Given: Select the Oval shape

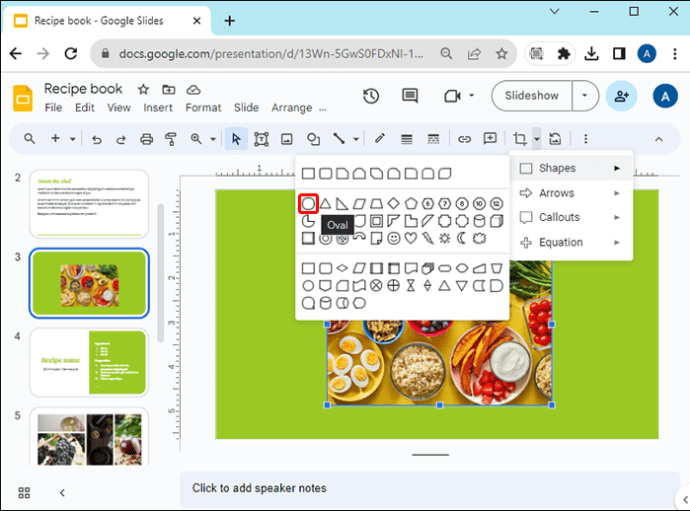Looking at the screenshot, I should click(308, 203).
